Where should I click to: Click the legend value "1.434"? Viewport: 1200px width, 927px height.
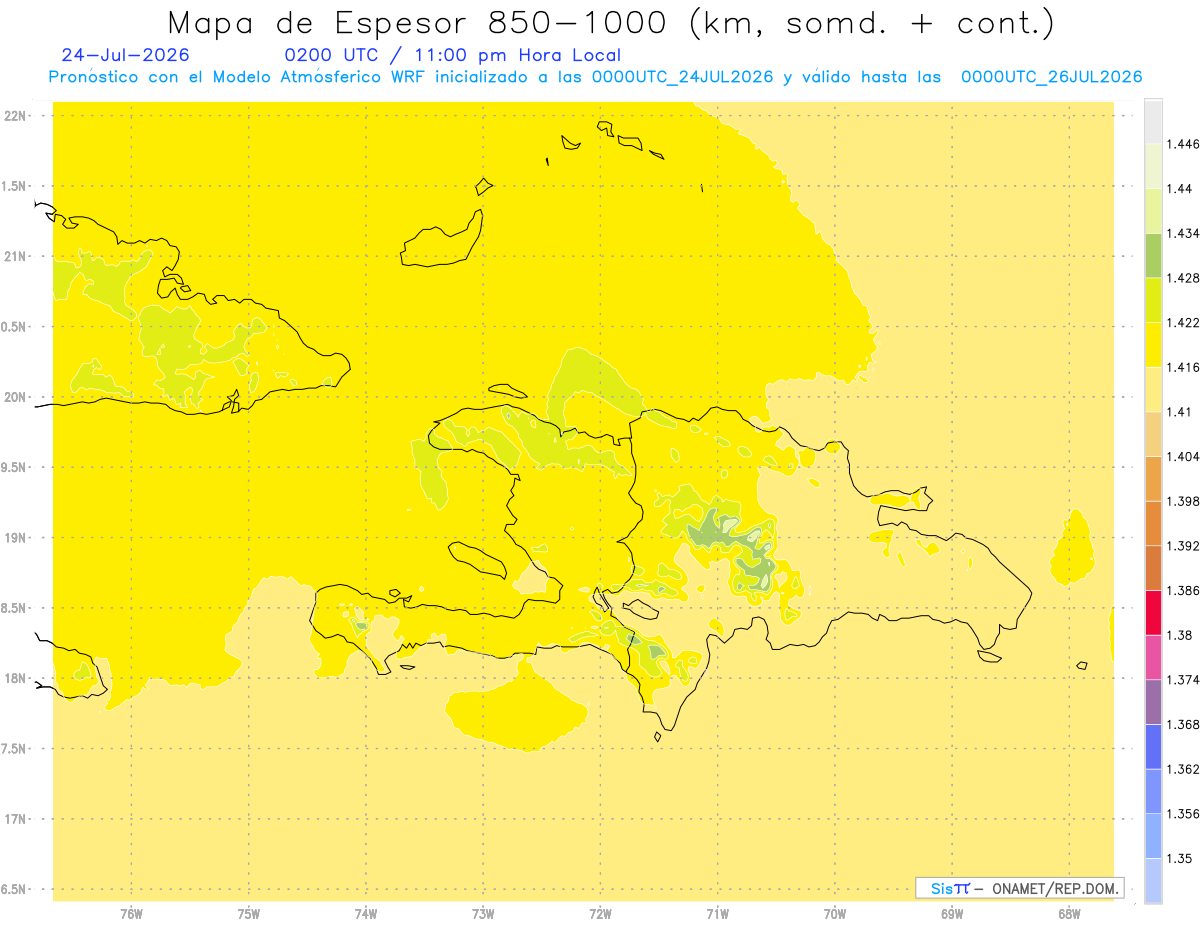click(1185, 233)
